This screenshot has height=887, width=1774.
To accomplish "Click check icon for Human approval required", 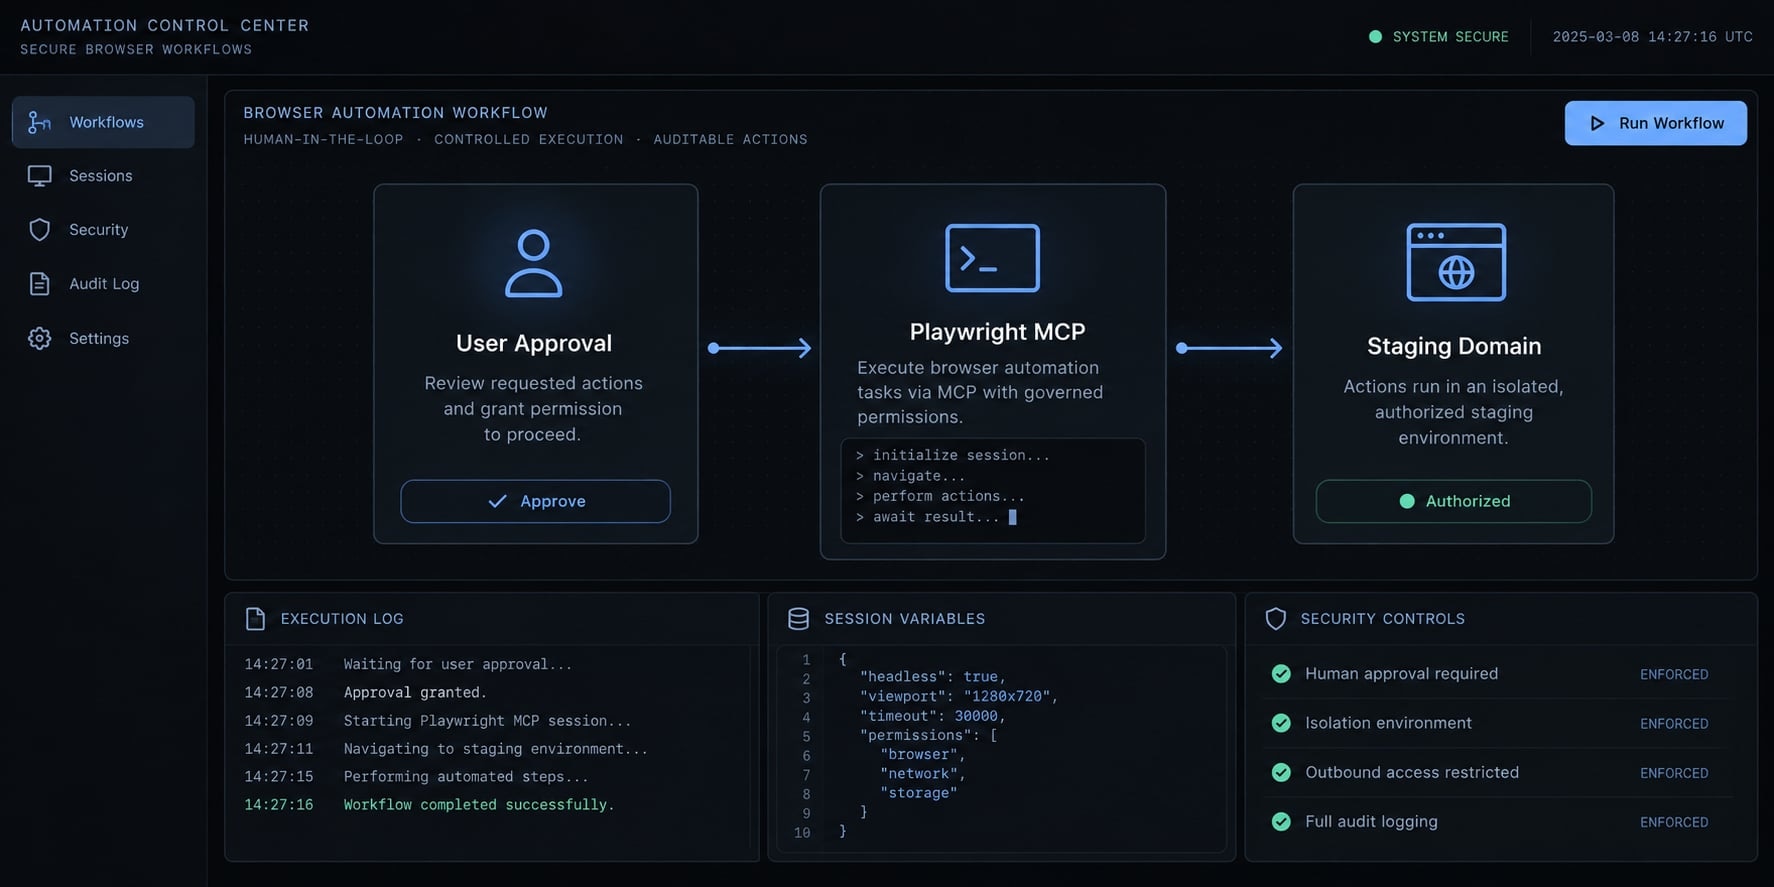I will 1281,674.
